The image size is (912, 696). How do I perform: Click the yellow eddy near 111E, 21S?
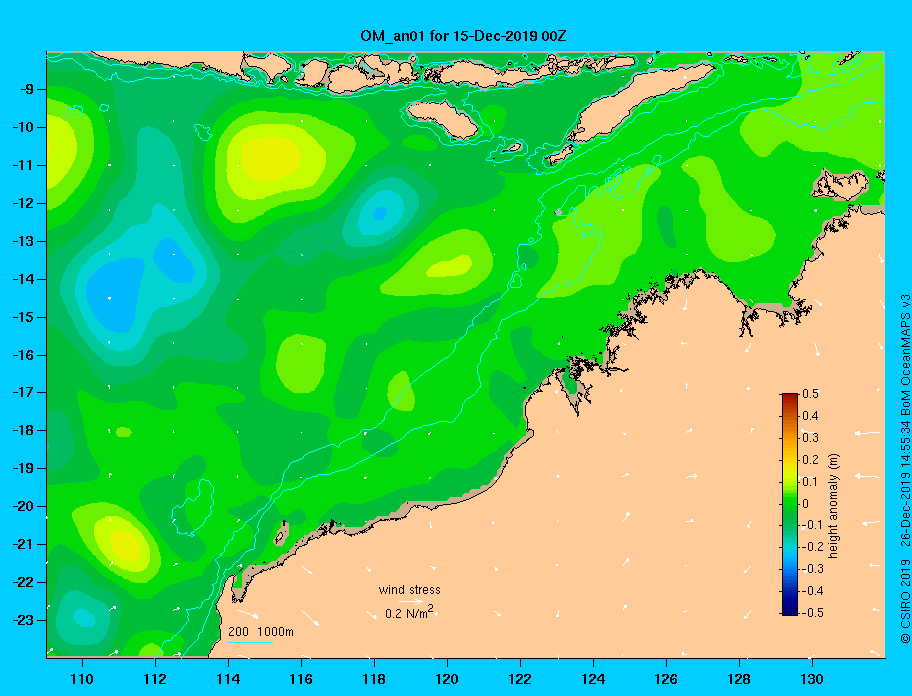click(x=126, y=545)
